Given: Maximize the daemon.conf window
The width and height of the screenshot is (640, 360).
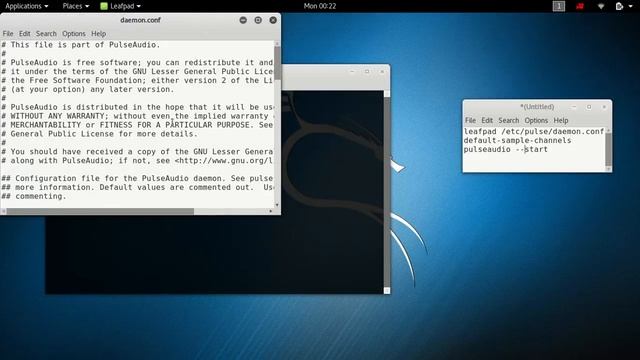Looking at the screenshot, I should pos(258,20).
